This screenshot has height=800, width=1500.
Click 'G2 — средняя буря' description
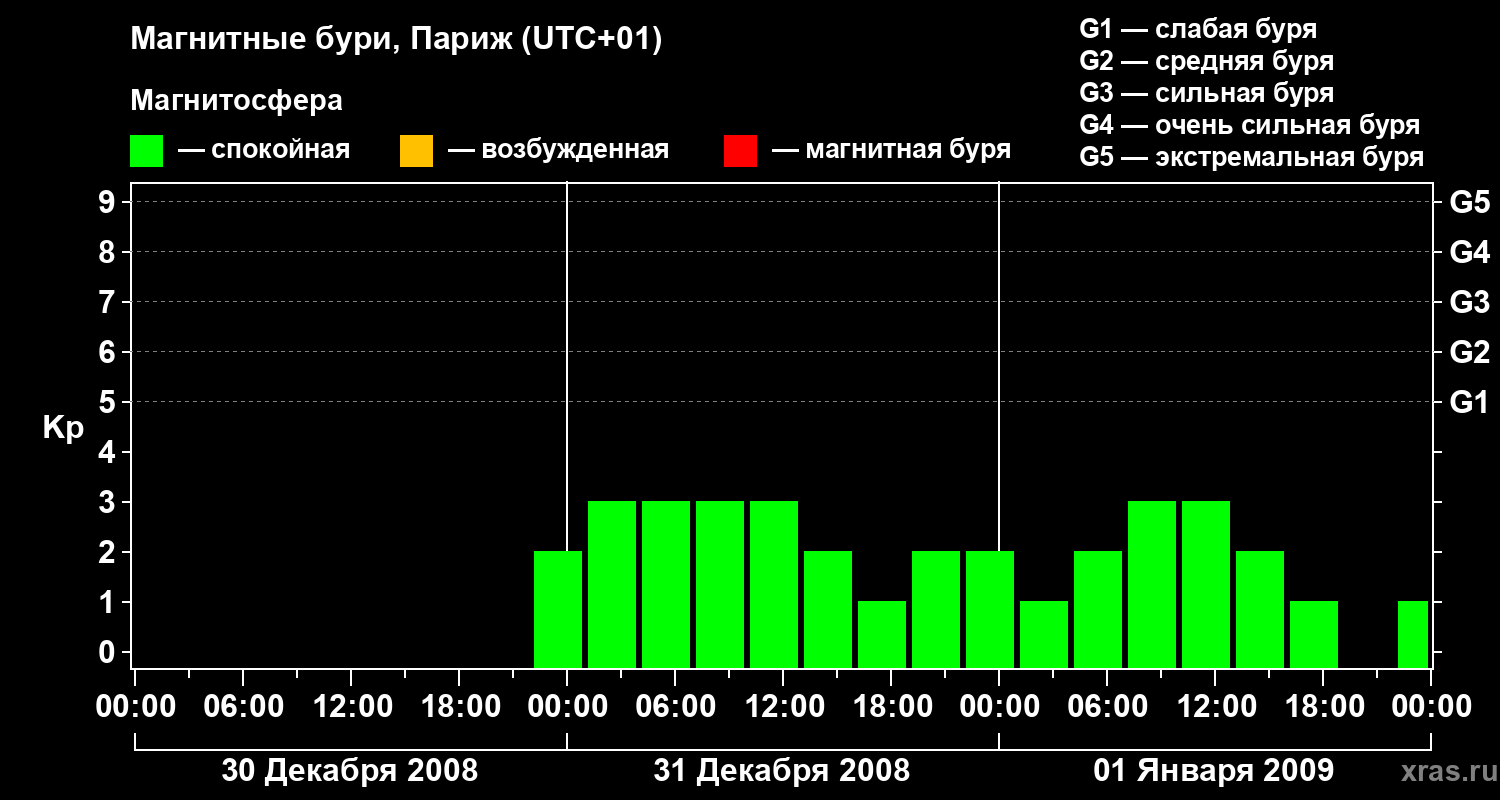(x=1206, y=61)
